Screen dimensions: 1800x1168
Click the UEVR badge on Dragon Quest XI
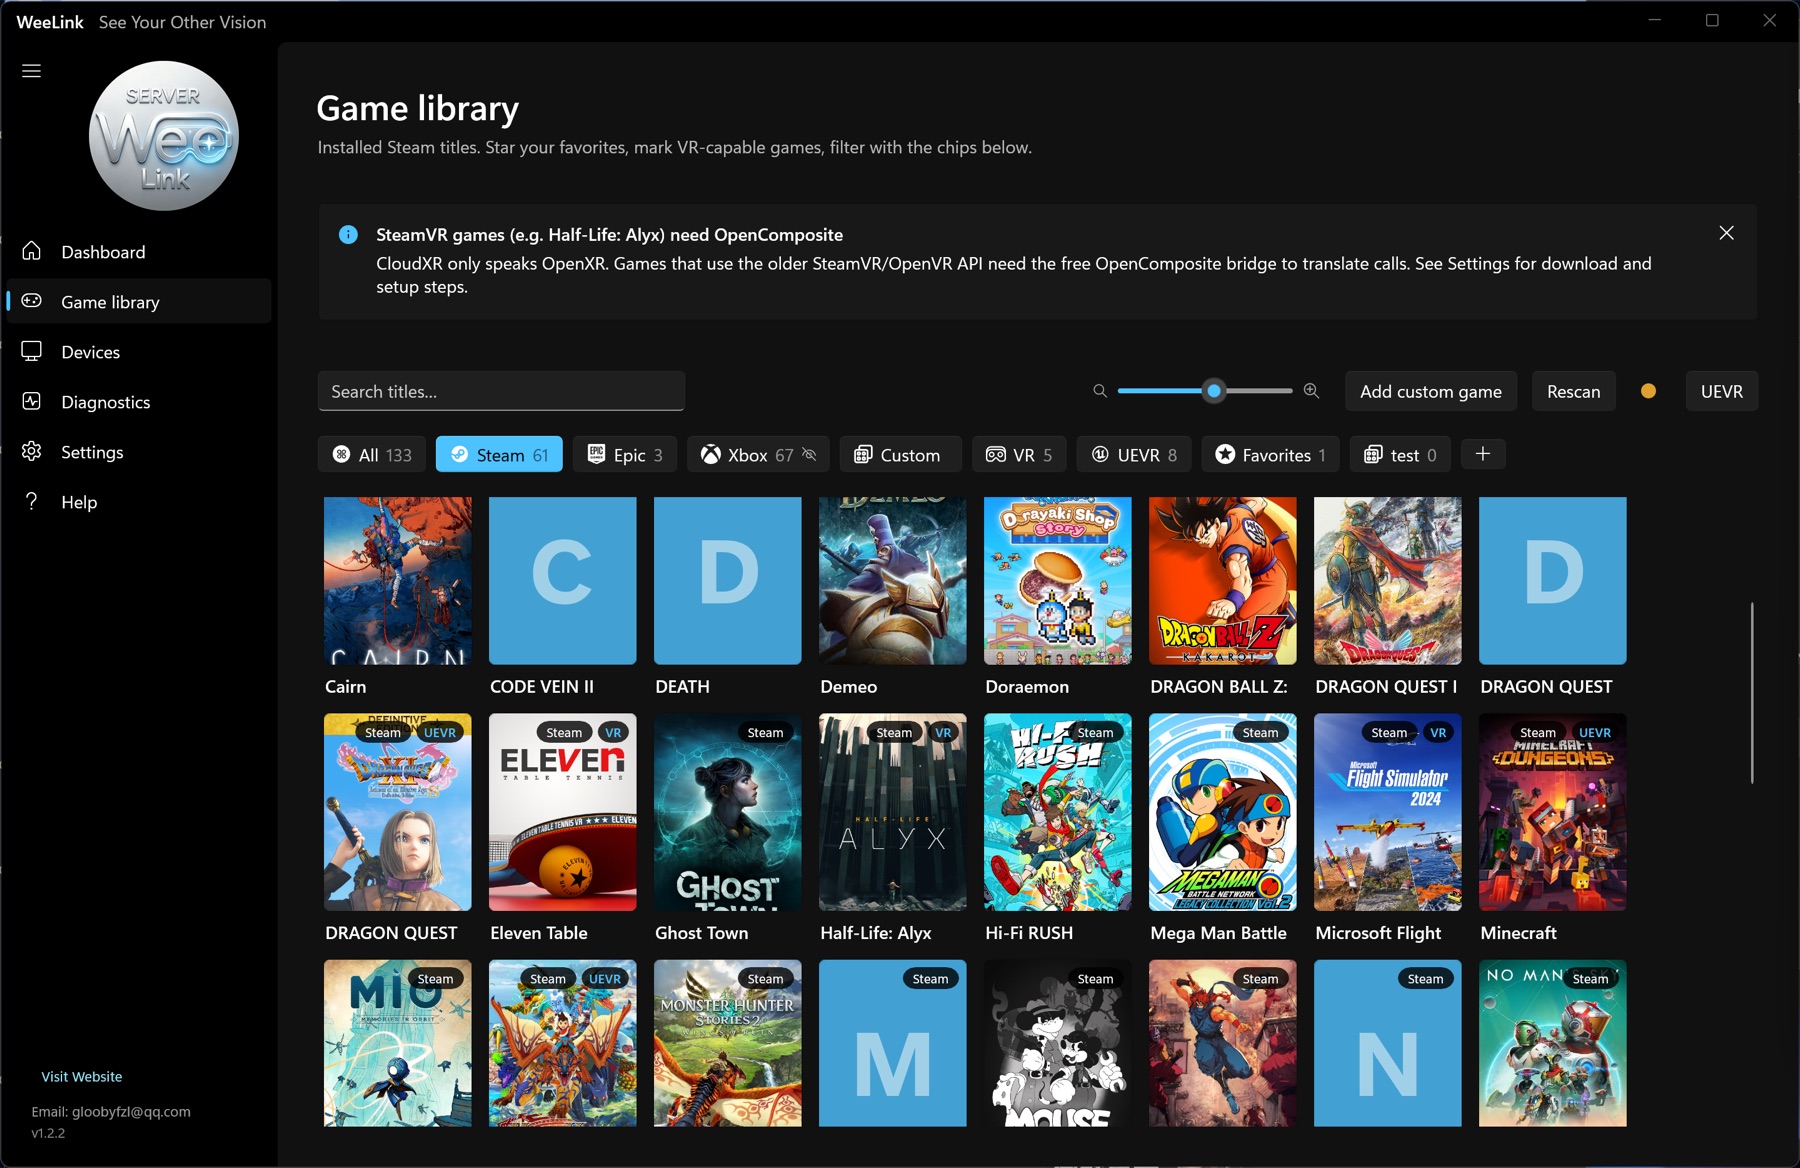[x=440, y=733]
